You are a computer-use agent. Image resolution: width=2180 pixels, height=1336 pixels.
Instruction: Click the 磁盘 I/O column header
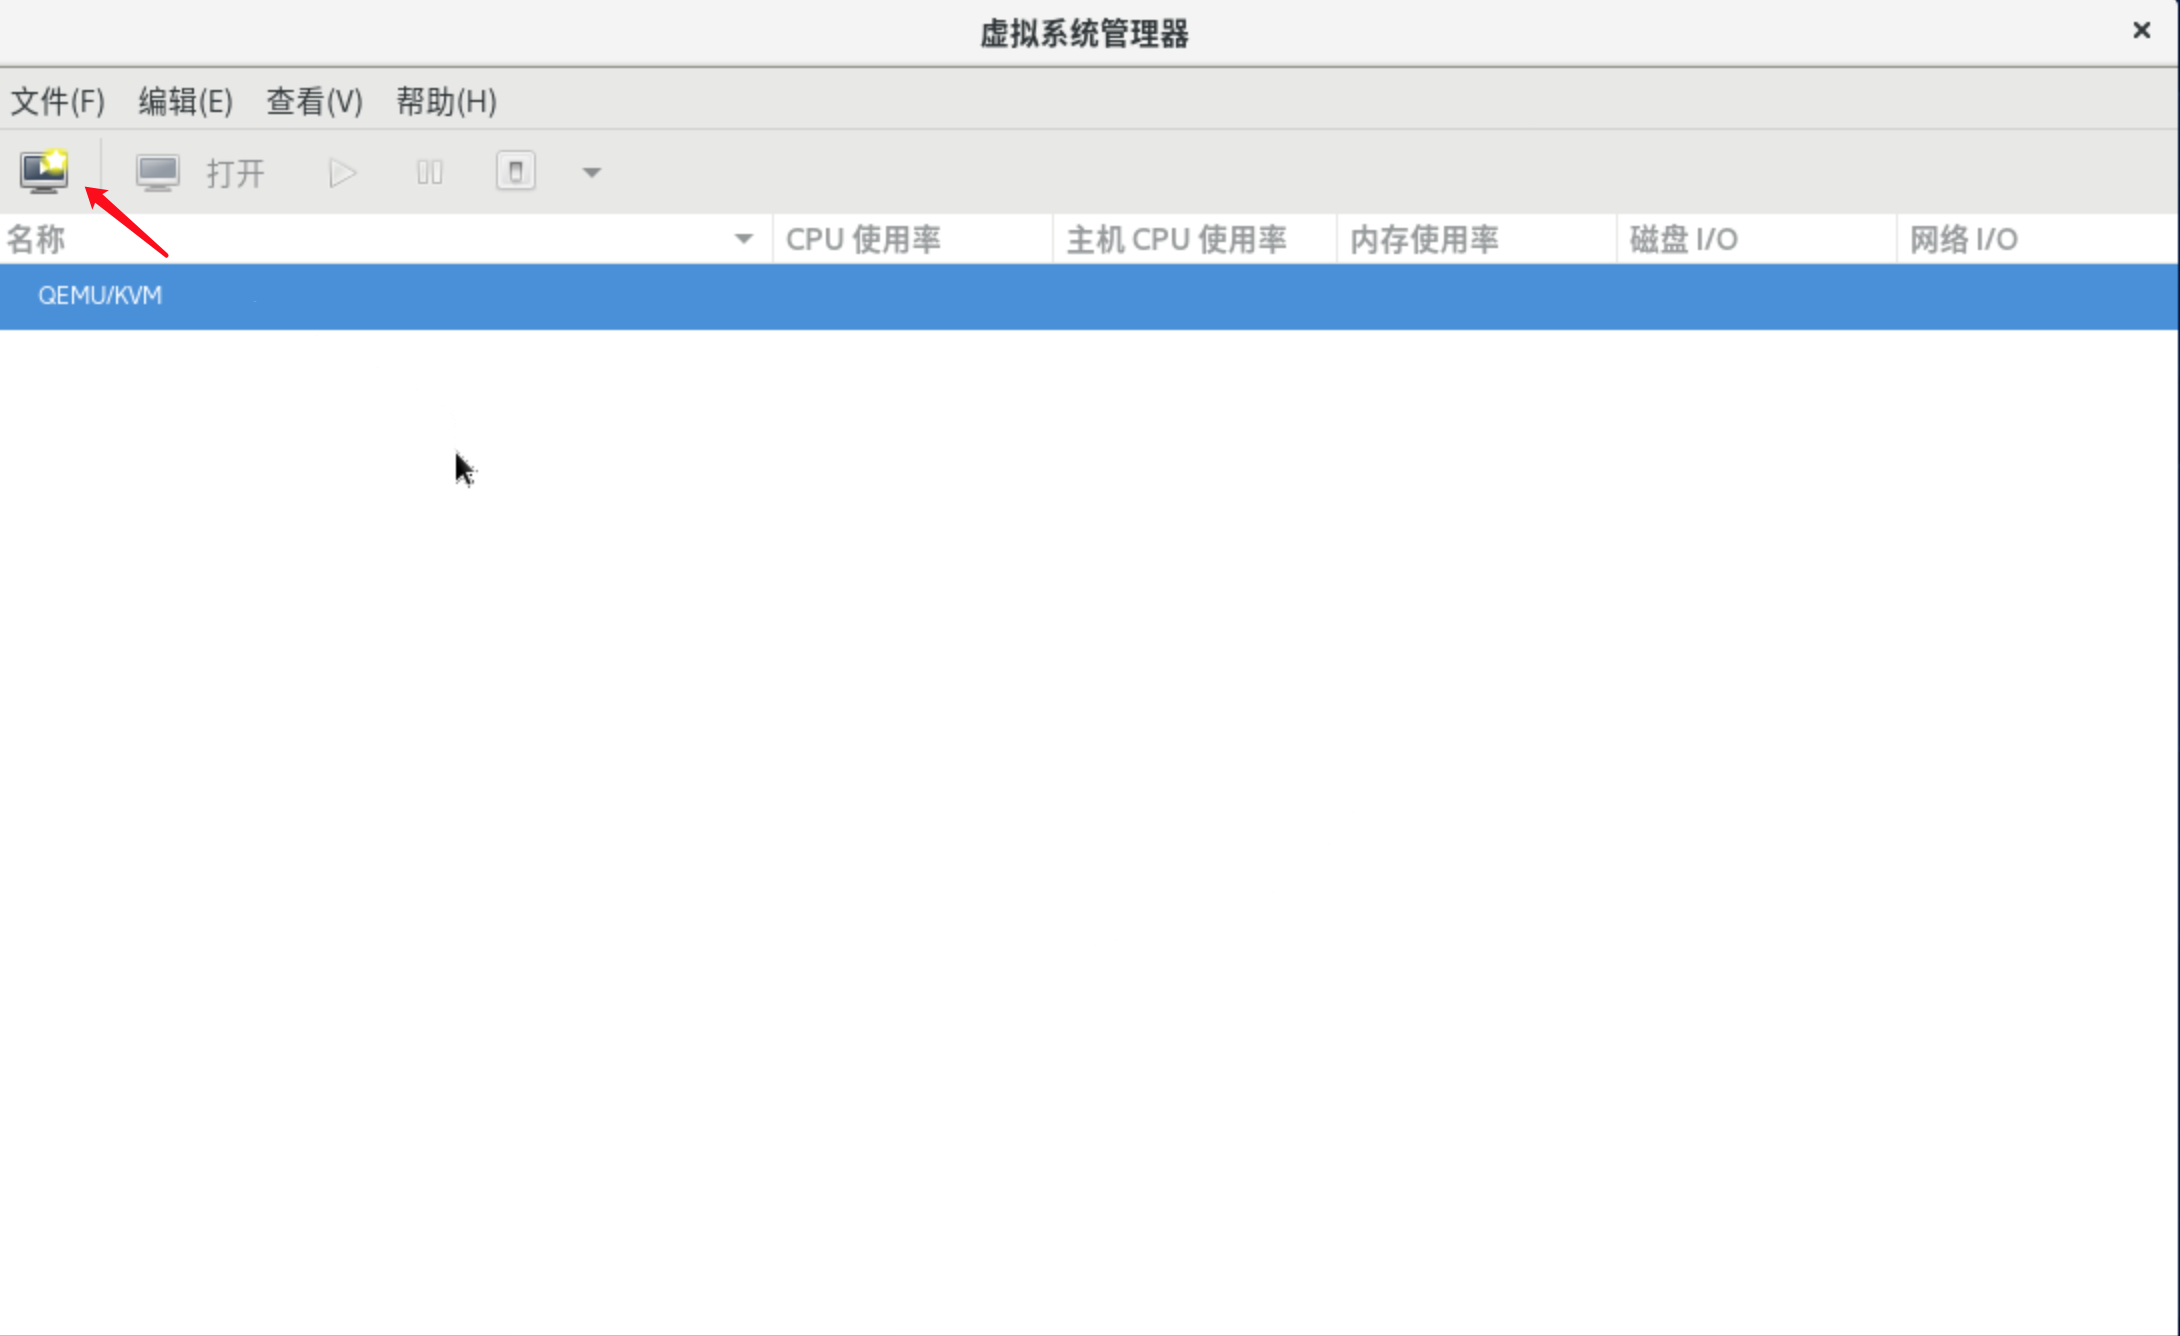coord(1756,239)
